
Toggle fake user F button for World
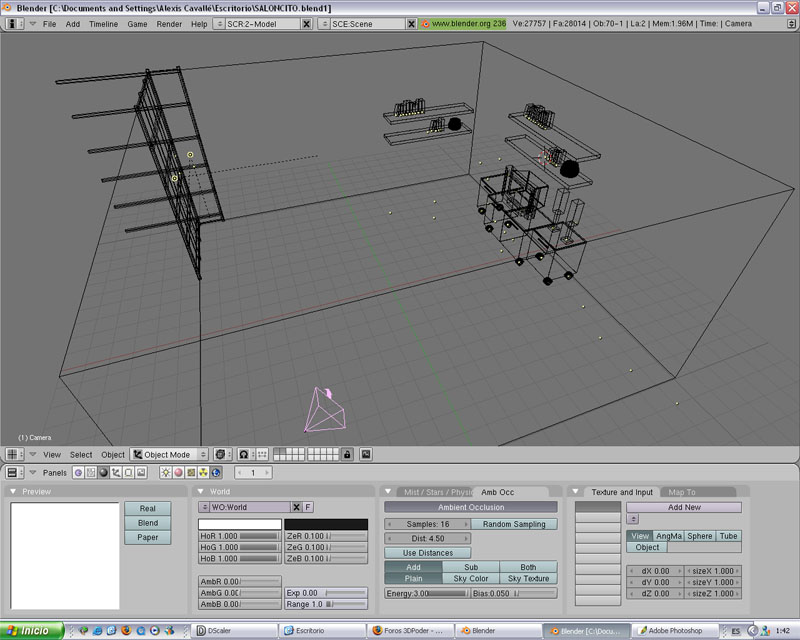click(308, 507)
